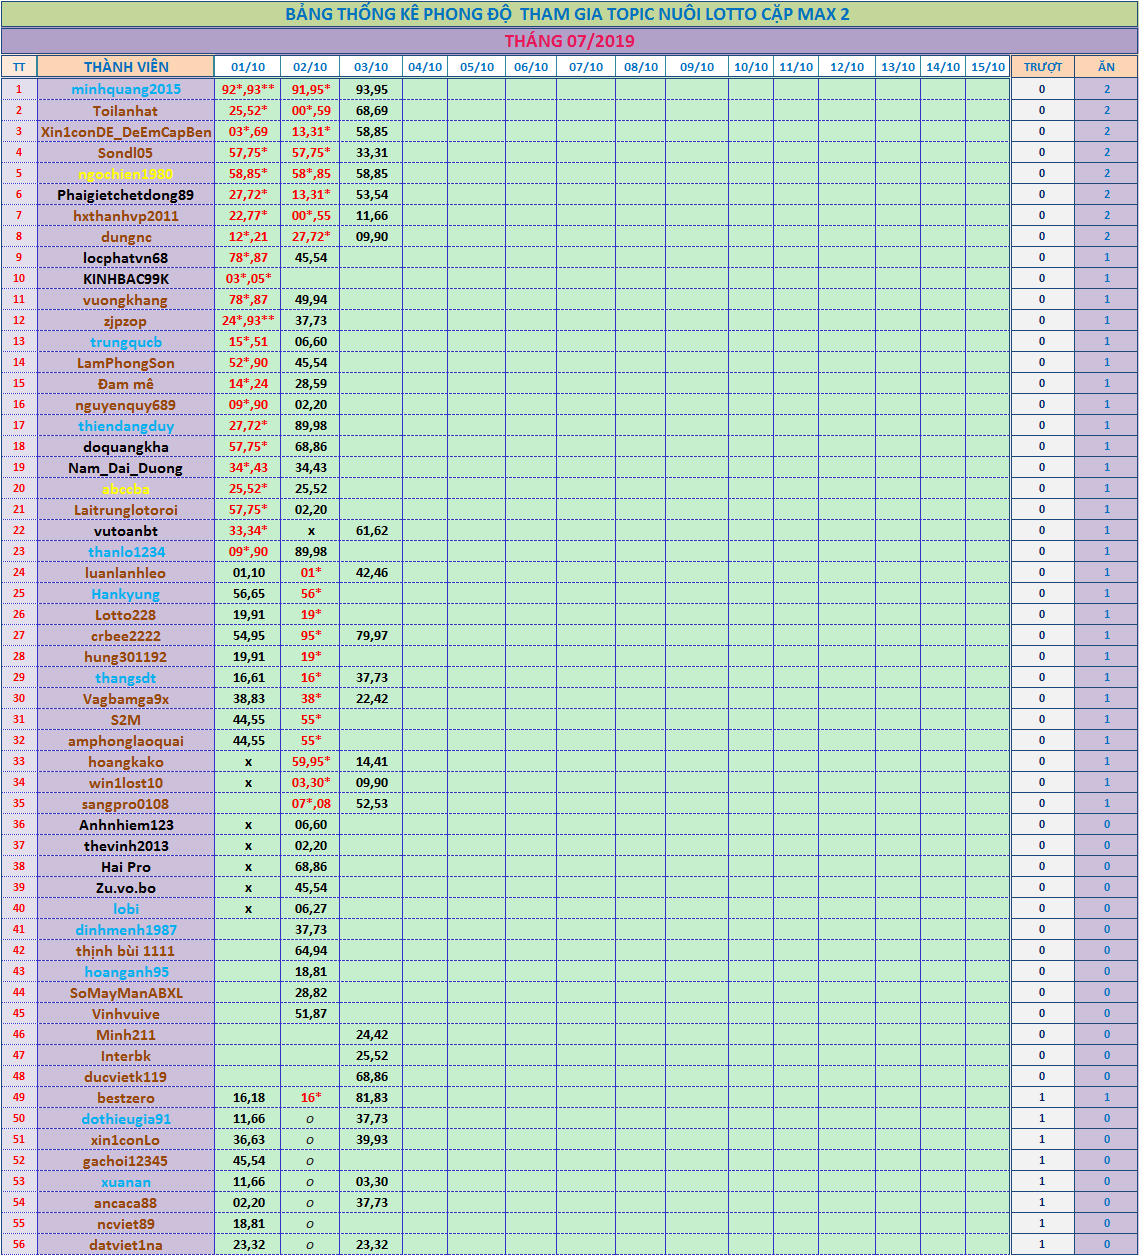
Task: Select member name 'nguyenquy689'
Action: 126,404
